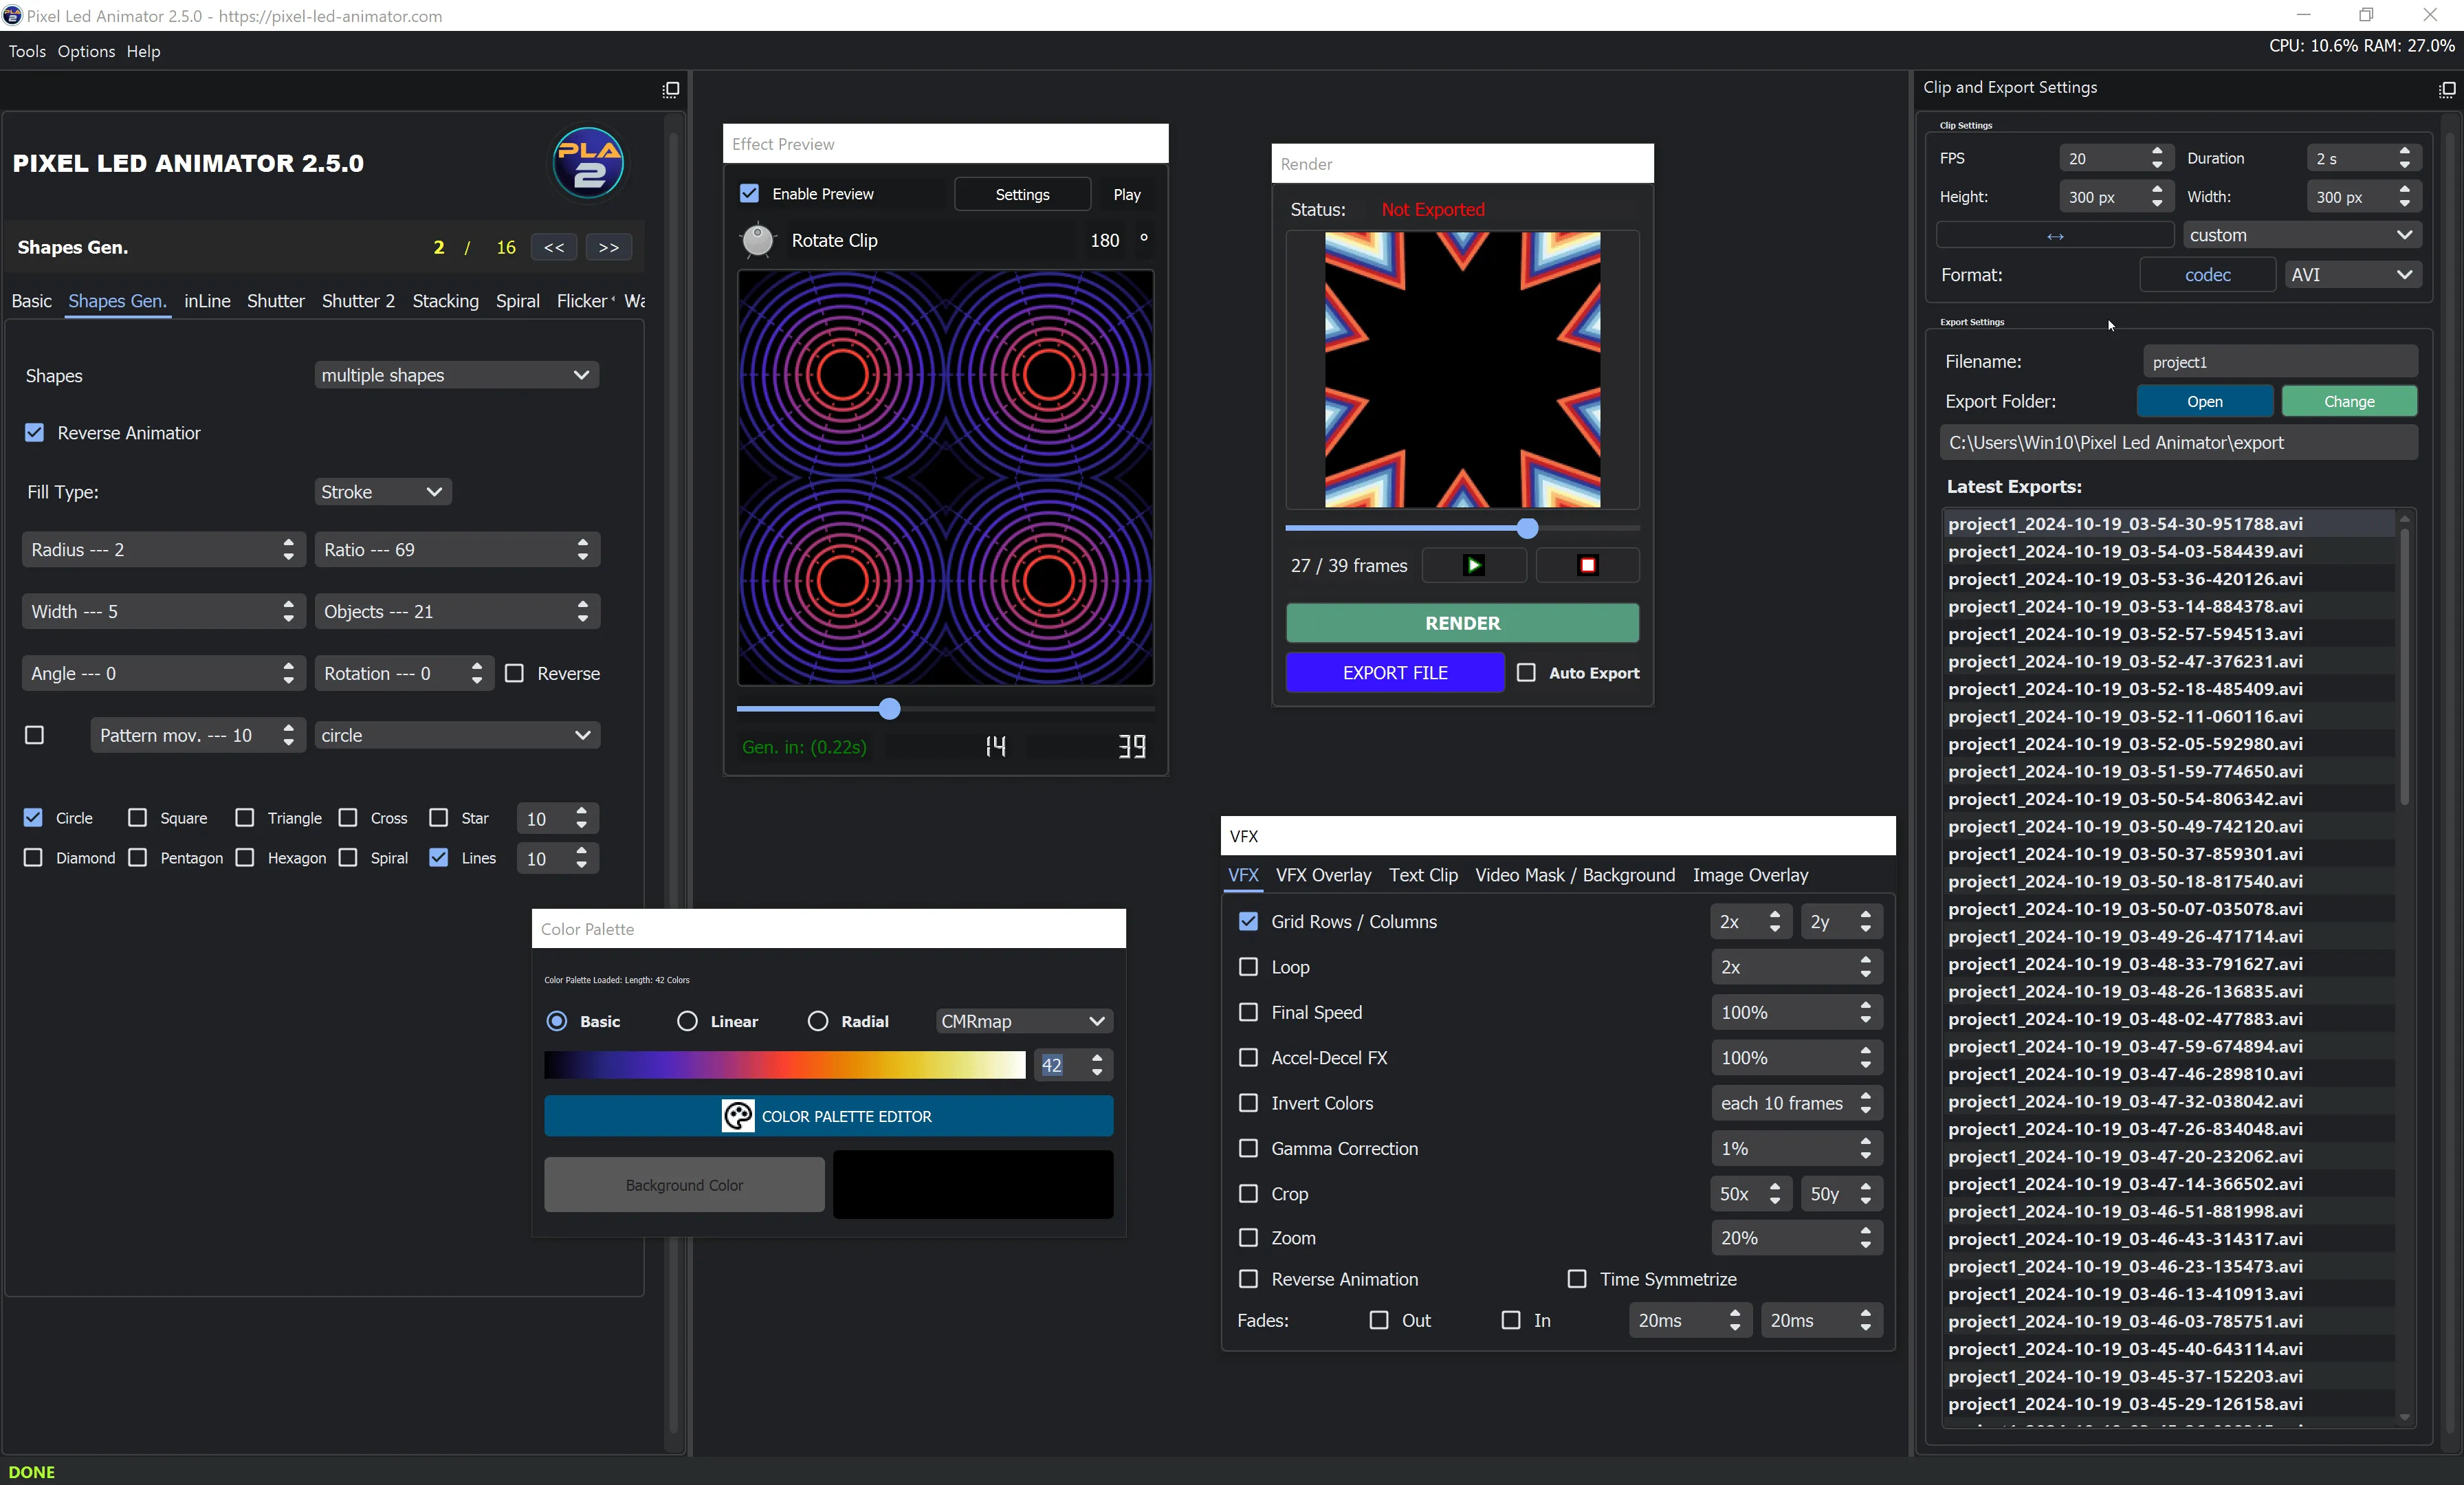This screenshot has width=2464, height=1485.
Task: Increase Pattern mov. value stepper
Action: [288, 728]
